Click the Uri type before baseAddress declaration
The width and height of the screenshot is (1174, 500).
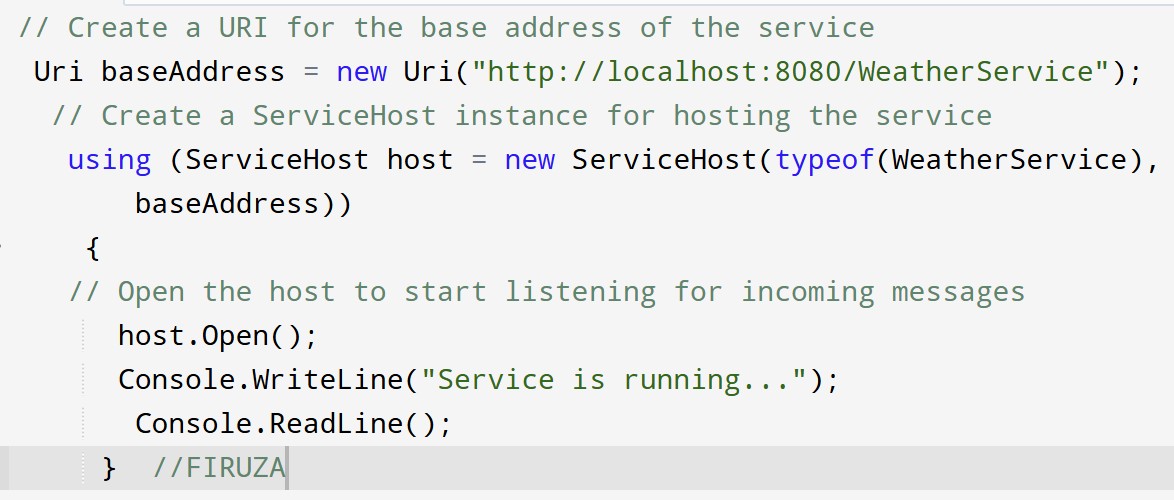tap(58, 72)
